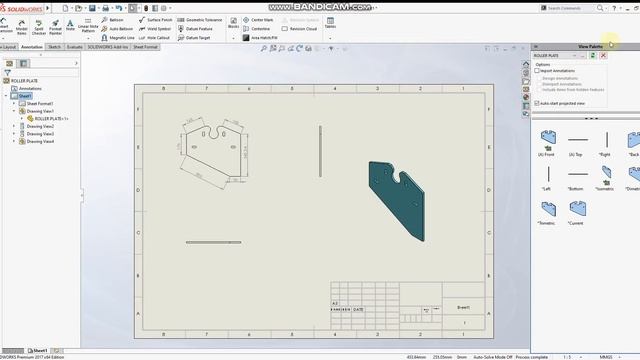Click the filter icon in the feature tree

(7, 73)
